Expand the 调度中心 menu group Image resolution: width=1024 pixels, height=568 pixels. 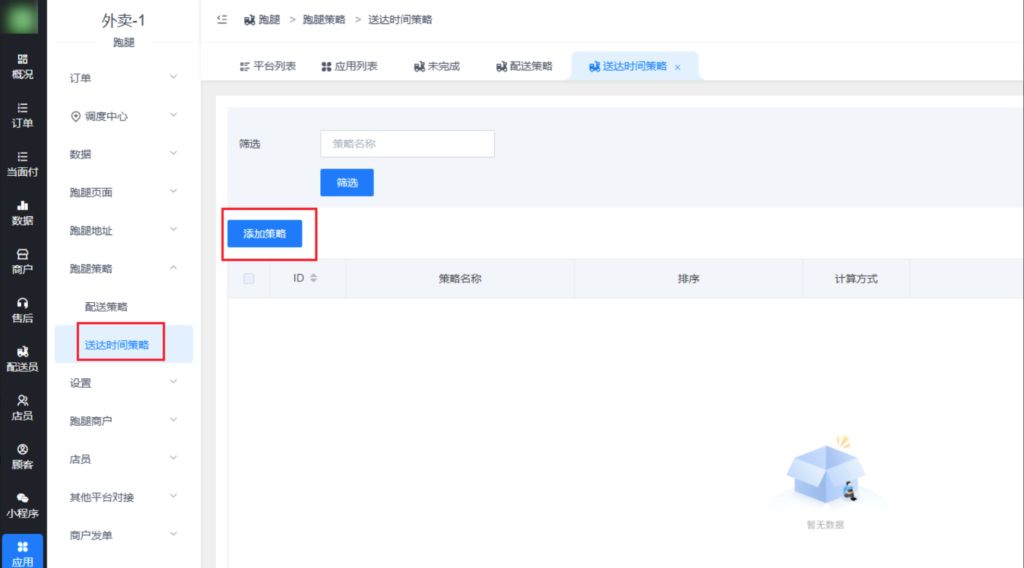123,116
